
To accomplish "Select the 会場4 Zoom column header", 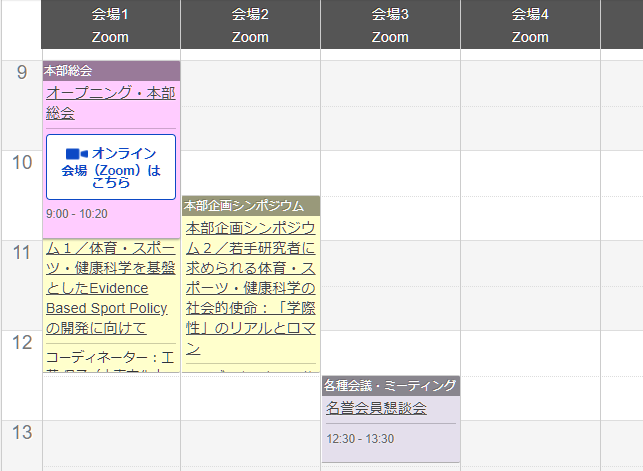I will tap(530, 25).
